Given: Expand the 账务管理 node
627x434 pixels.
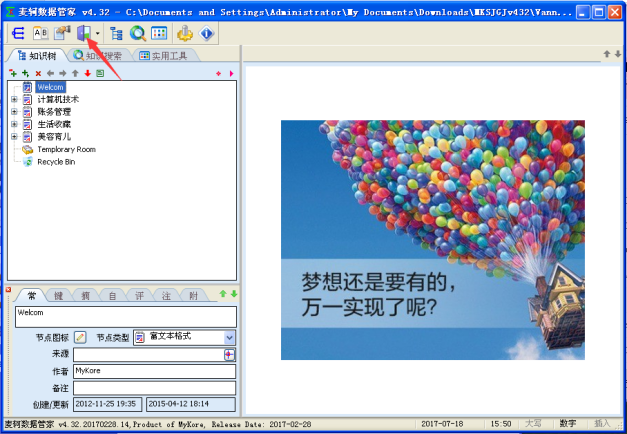Looking at the screenshot, I should [x=14, y=112].
